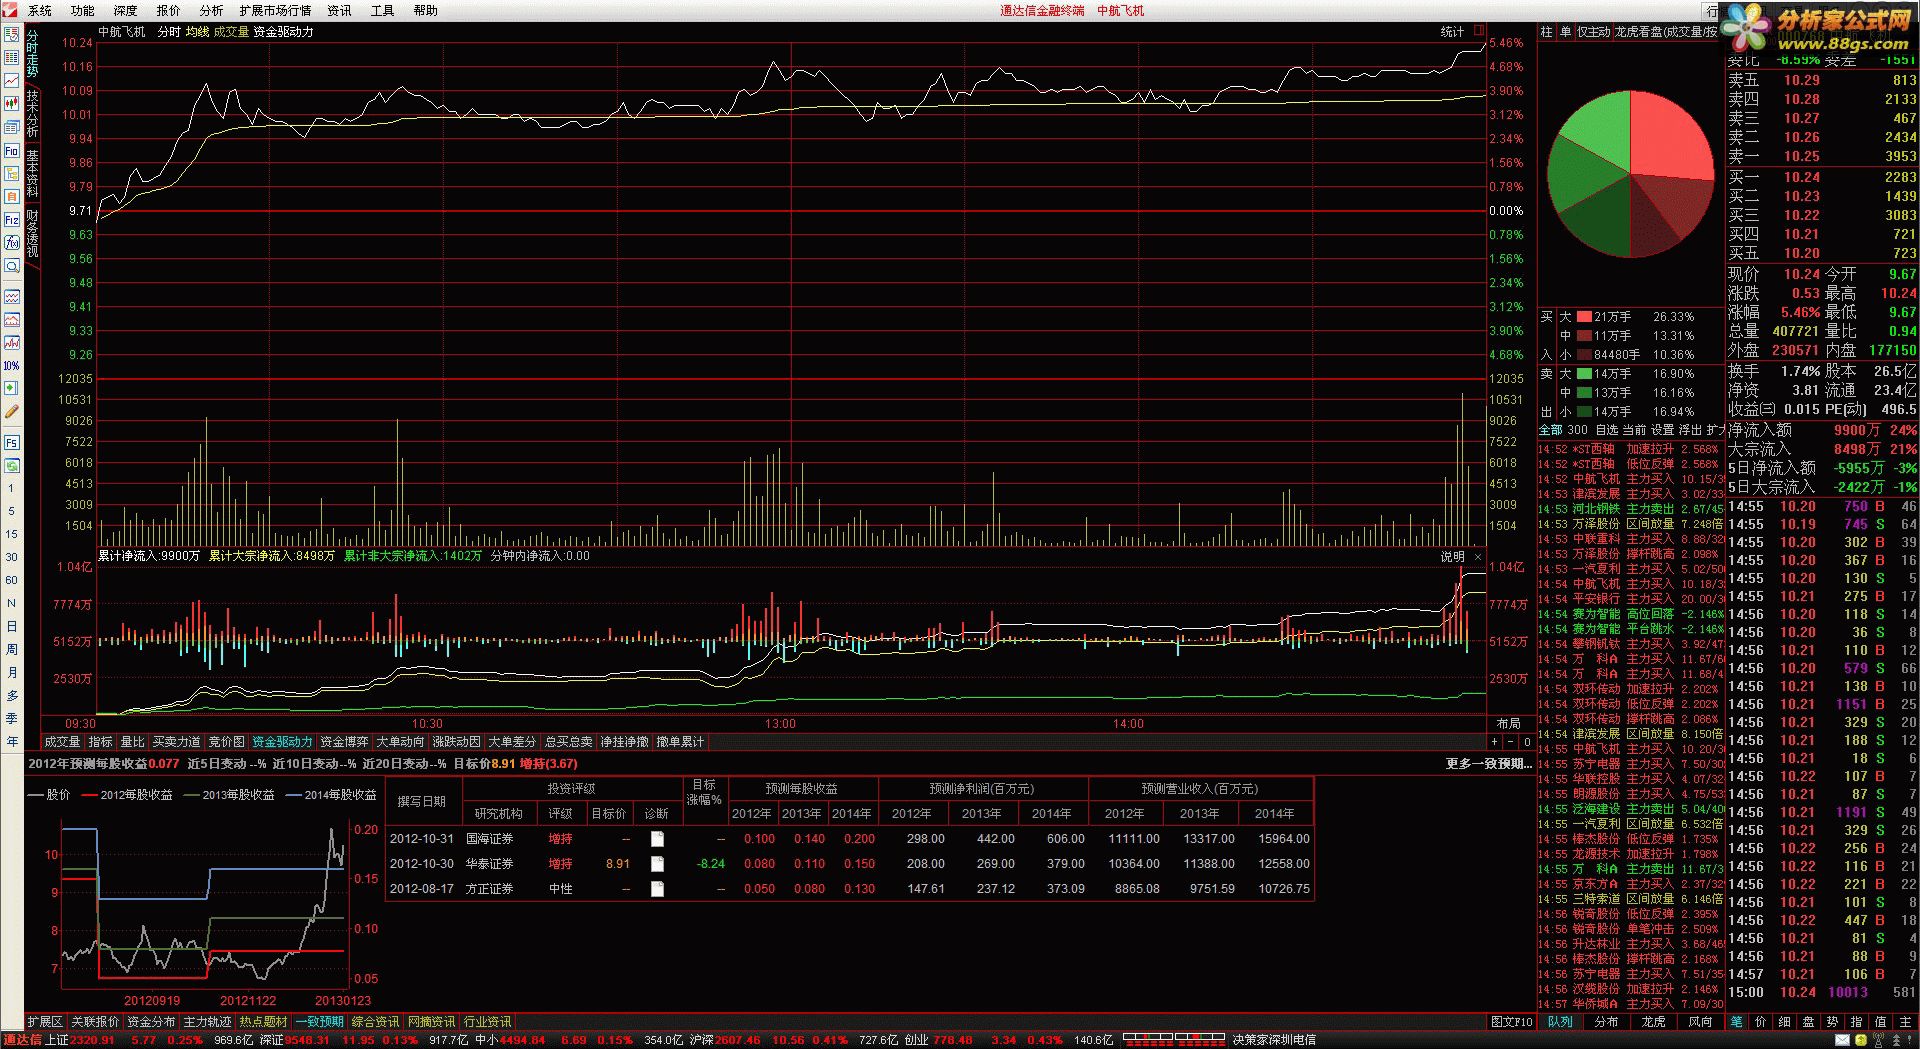This screenshot has height=1049, width=1920.
Task: Click the F10 info sidebar icon
Action: (x=12, y=151)
